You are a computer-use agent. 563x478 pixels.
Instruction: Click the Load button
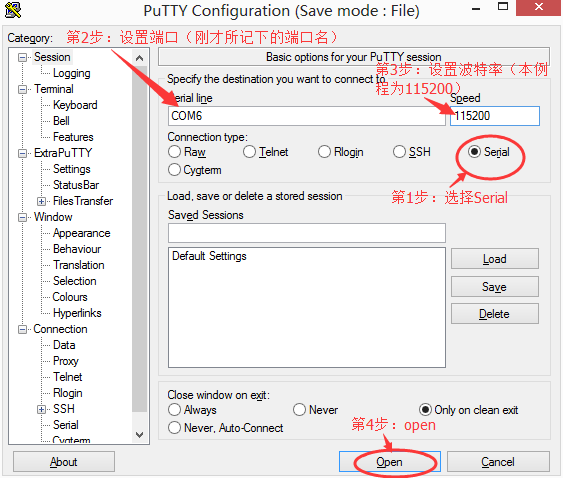pos(494,259)
